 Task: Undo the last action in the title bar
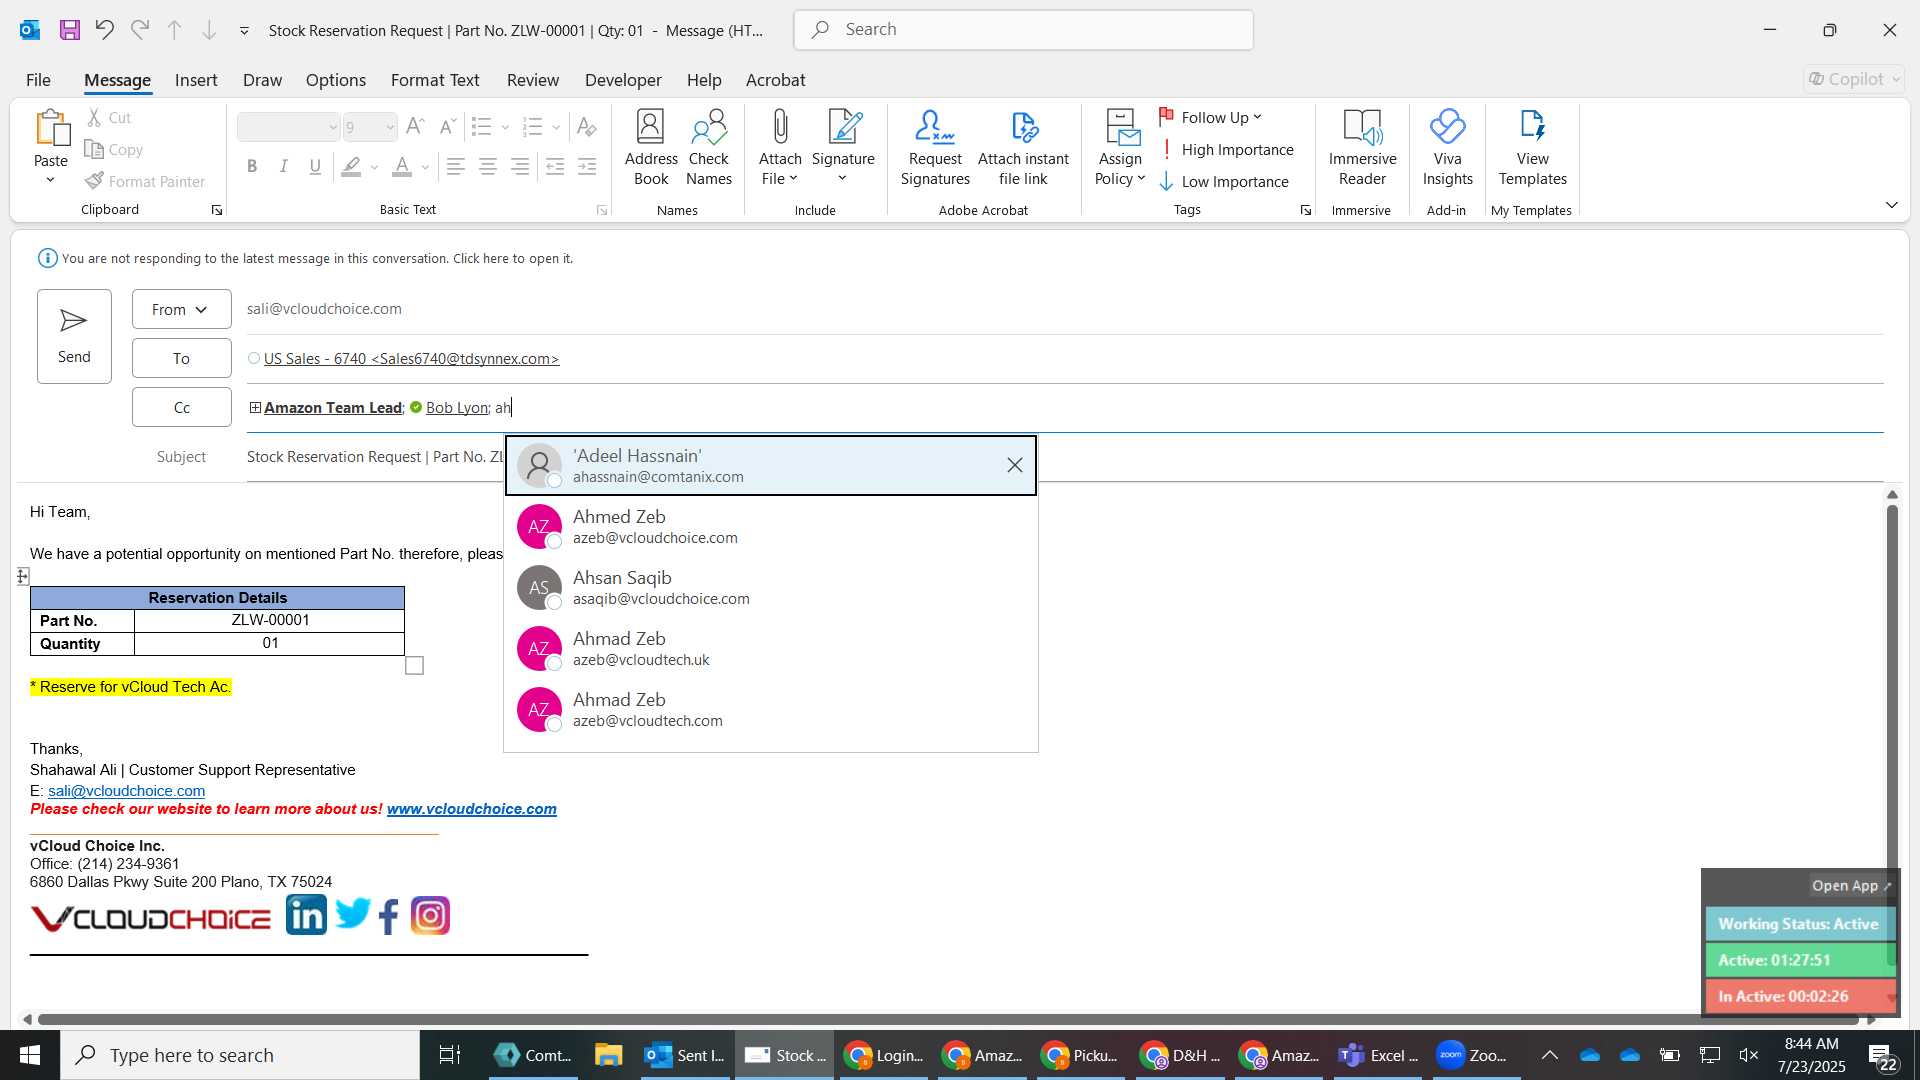point(104,30)
